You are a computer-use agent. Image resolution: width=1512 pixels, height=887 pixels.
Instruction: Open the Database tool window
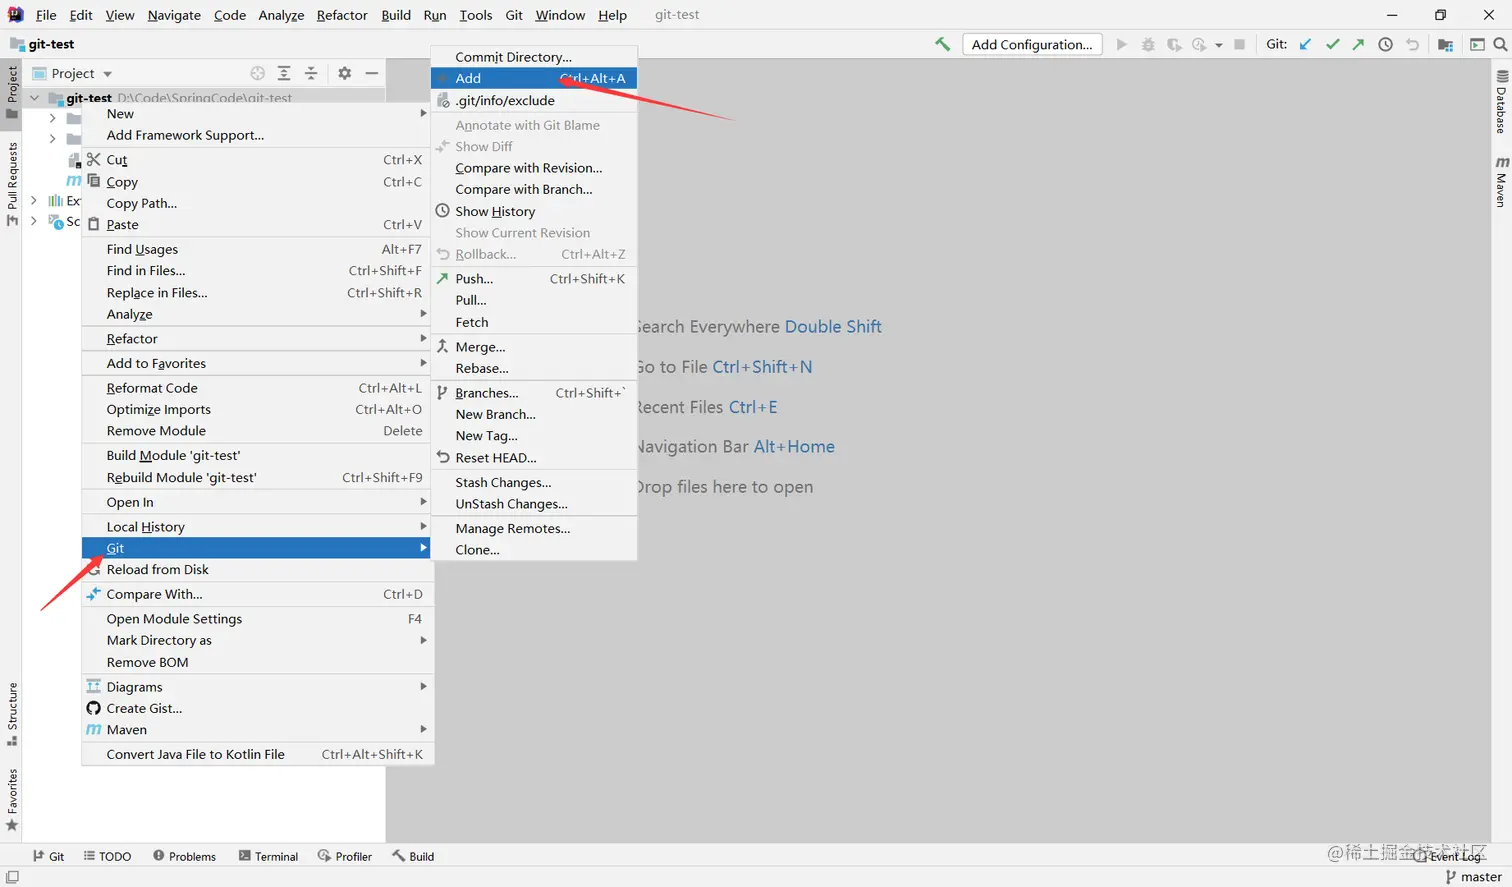tap(1501, 102)
